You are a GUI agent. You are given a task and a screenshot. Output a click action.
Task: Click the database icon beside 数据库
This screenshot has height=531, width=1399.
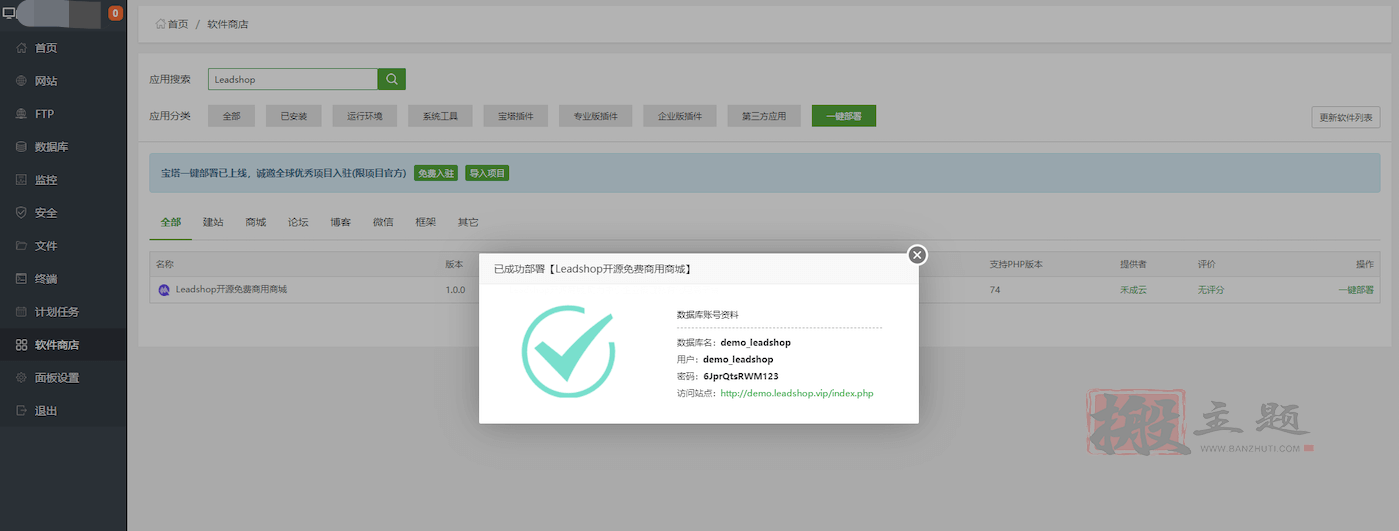pyautogui.click(x=22, y=147)
